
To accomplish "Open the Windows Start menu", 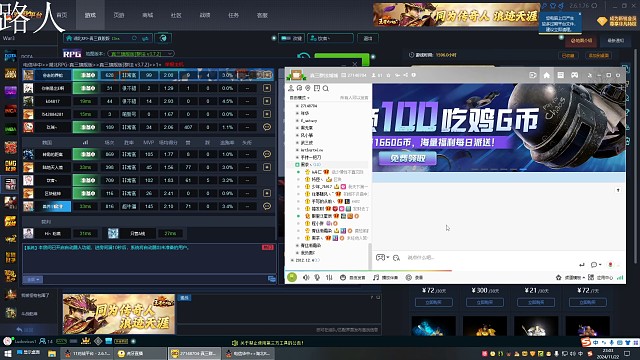I will pyautogui.click(x=8, y=353).
